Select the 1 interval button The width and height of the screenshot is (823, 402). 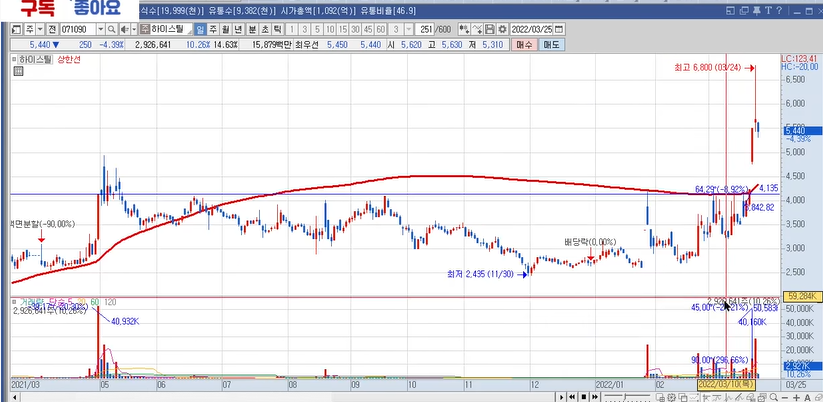click(291, 29)
